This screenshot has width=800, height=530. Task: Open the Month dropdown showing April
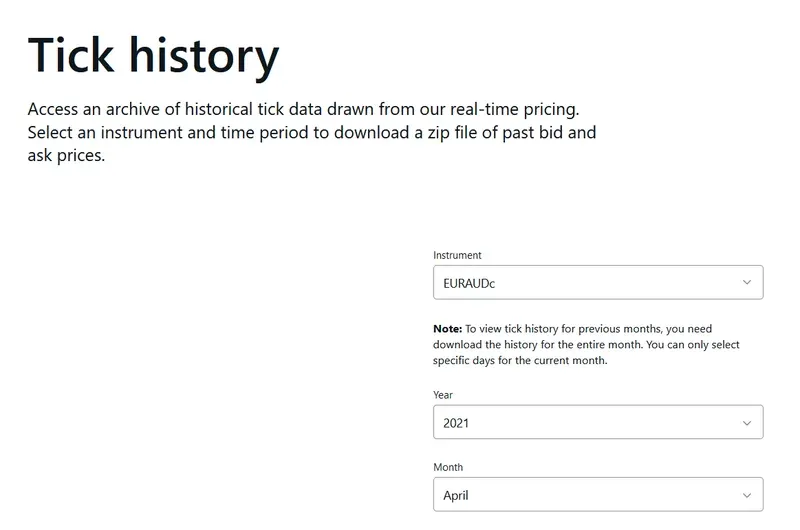click(598, 494)
